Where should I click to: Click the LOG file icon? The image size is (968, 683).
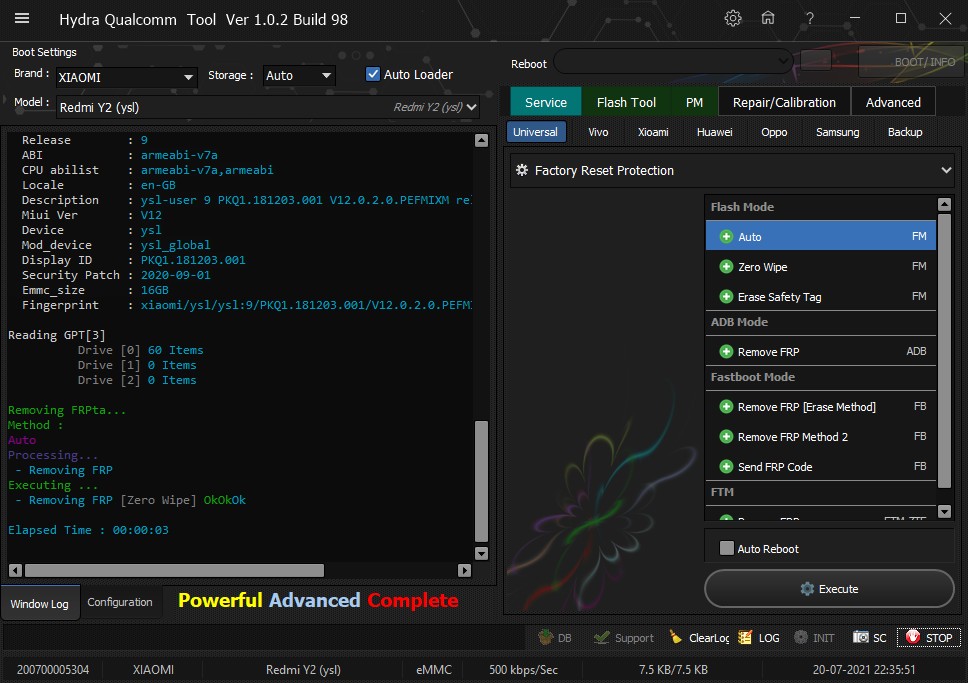[745, 637]
